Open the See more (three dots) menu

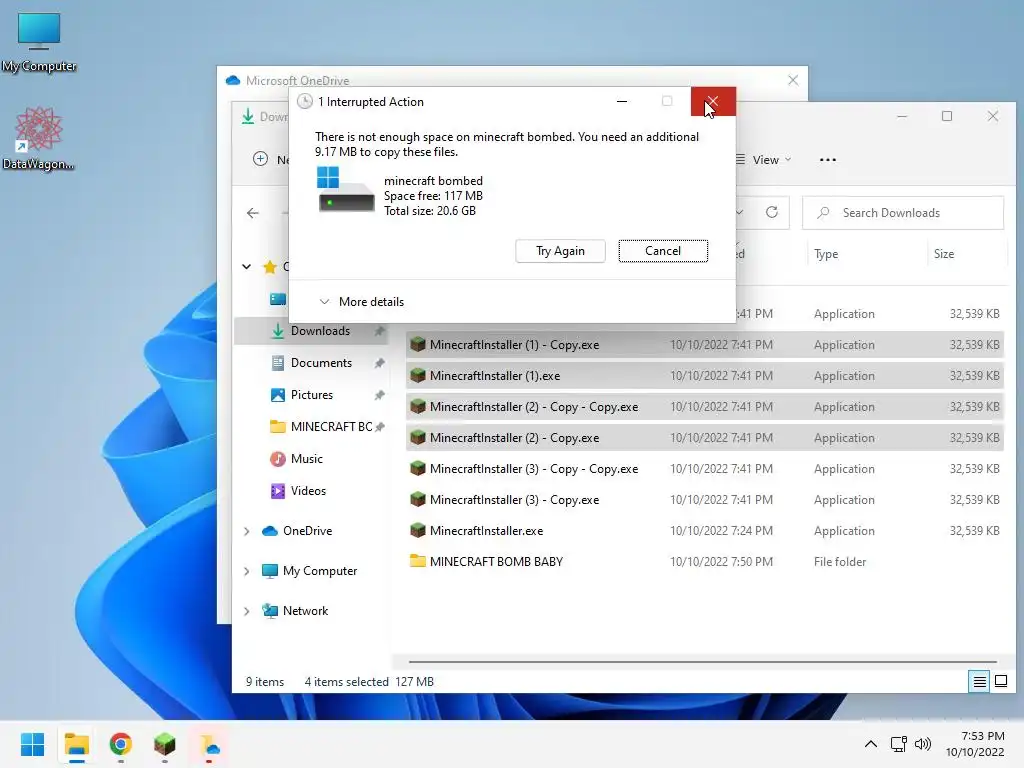pyautogui.click(x=827, y=160)
